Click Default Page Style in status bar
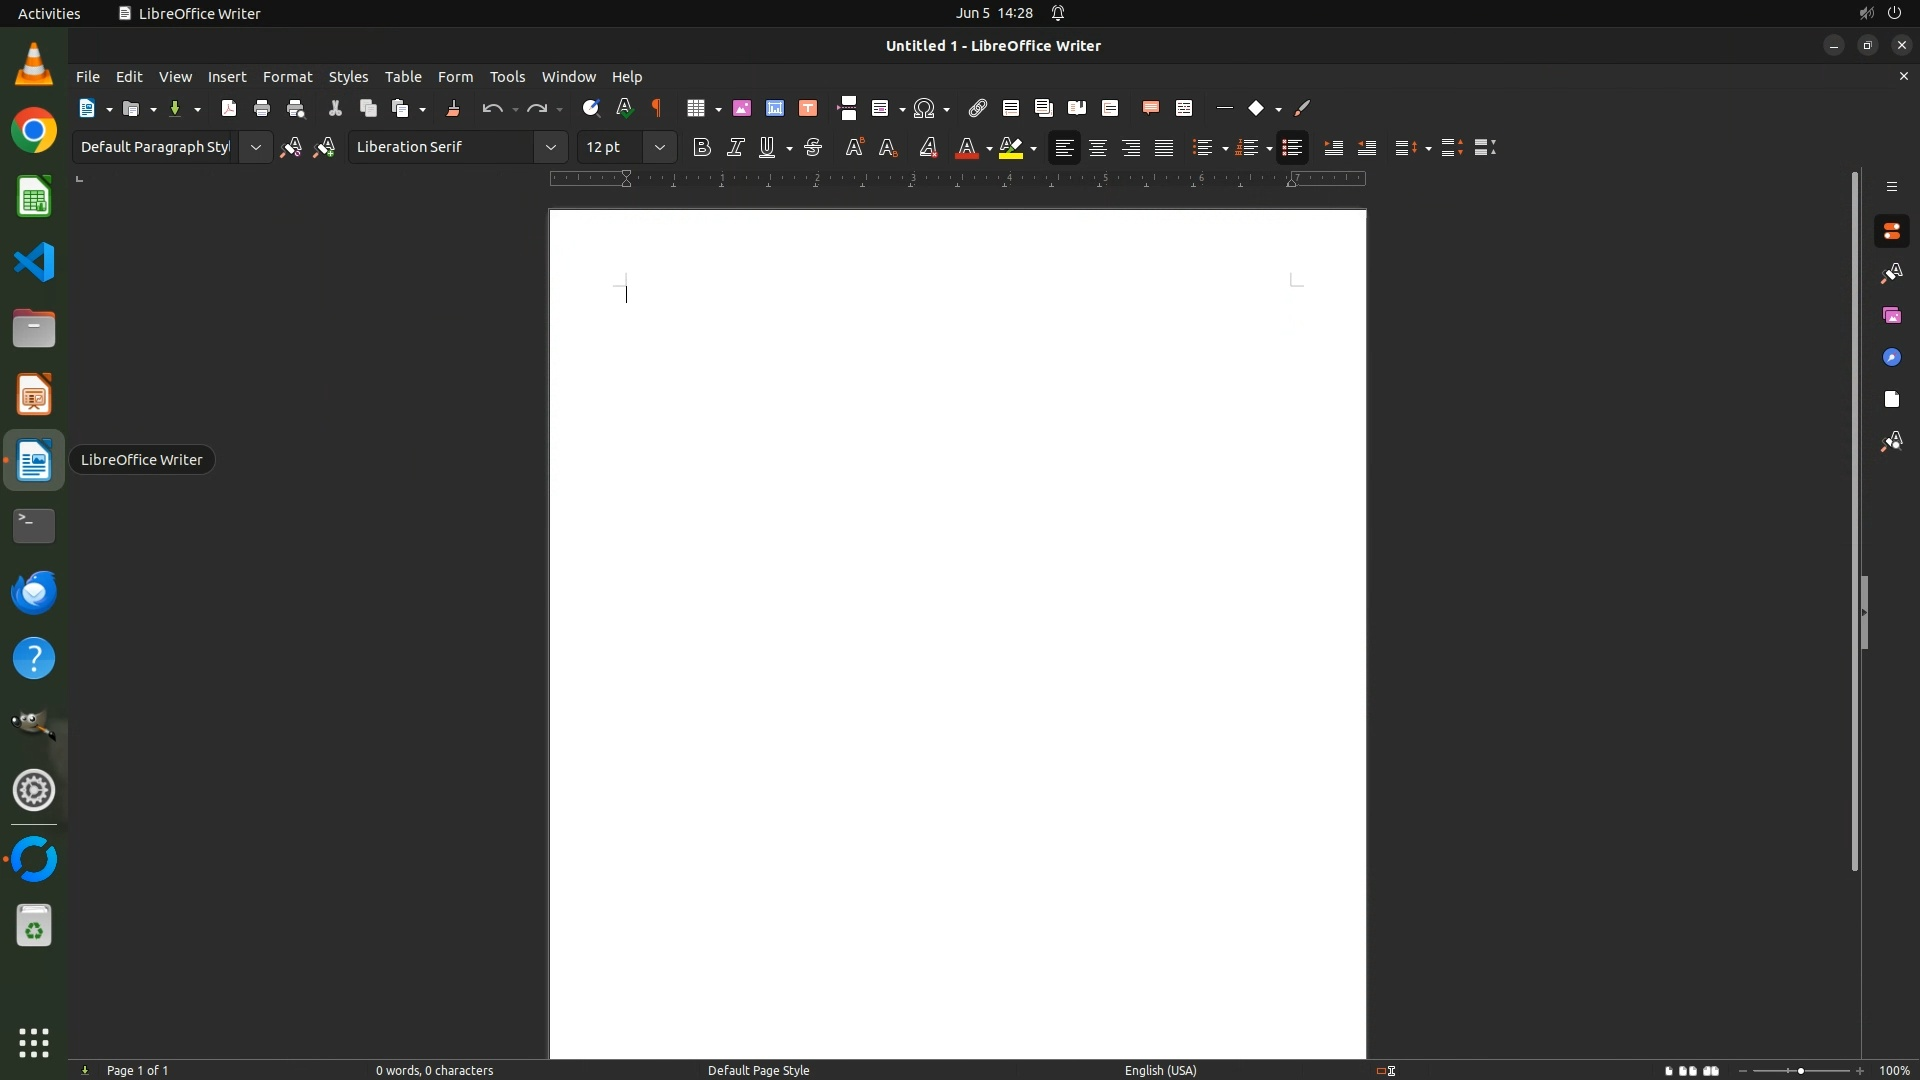1920x1080 pixels. point(758,1070)
